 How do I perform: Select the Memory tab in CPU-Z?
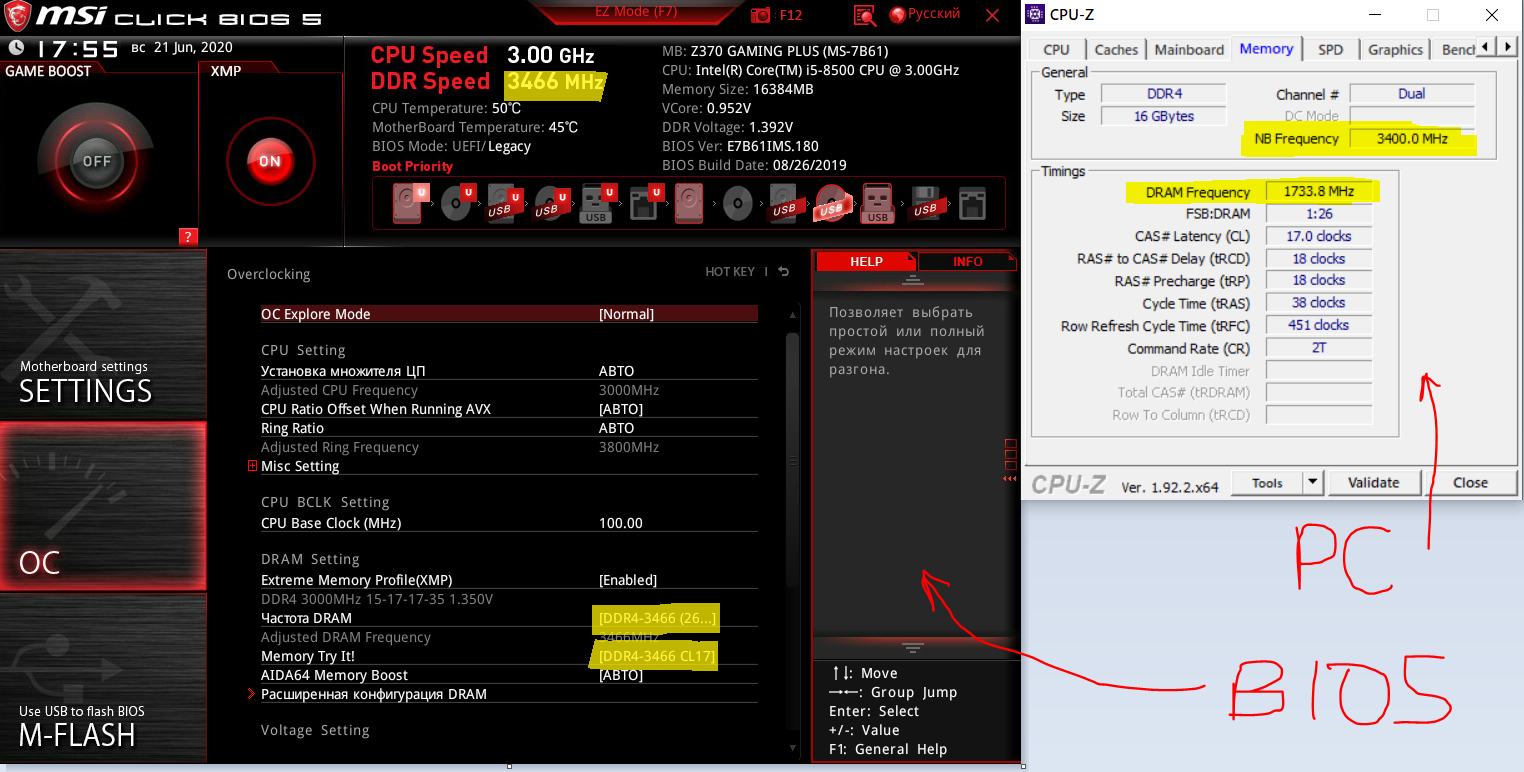[1266, 48]
